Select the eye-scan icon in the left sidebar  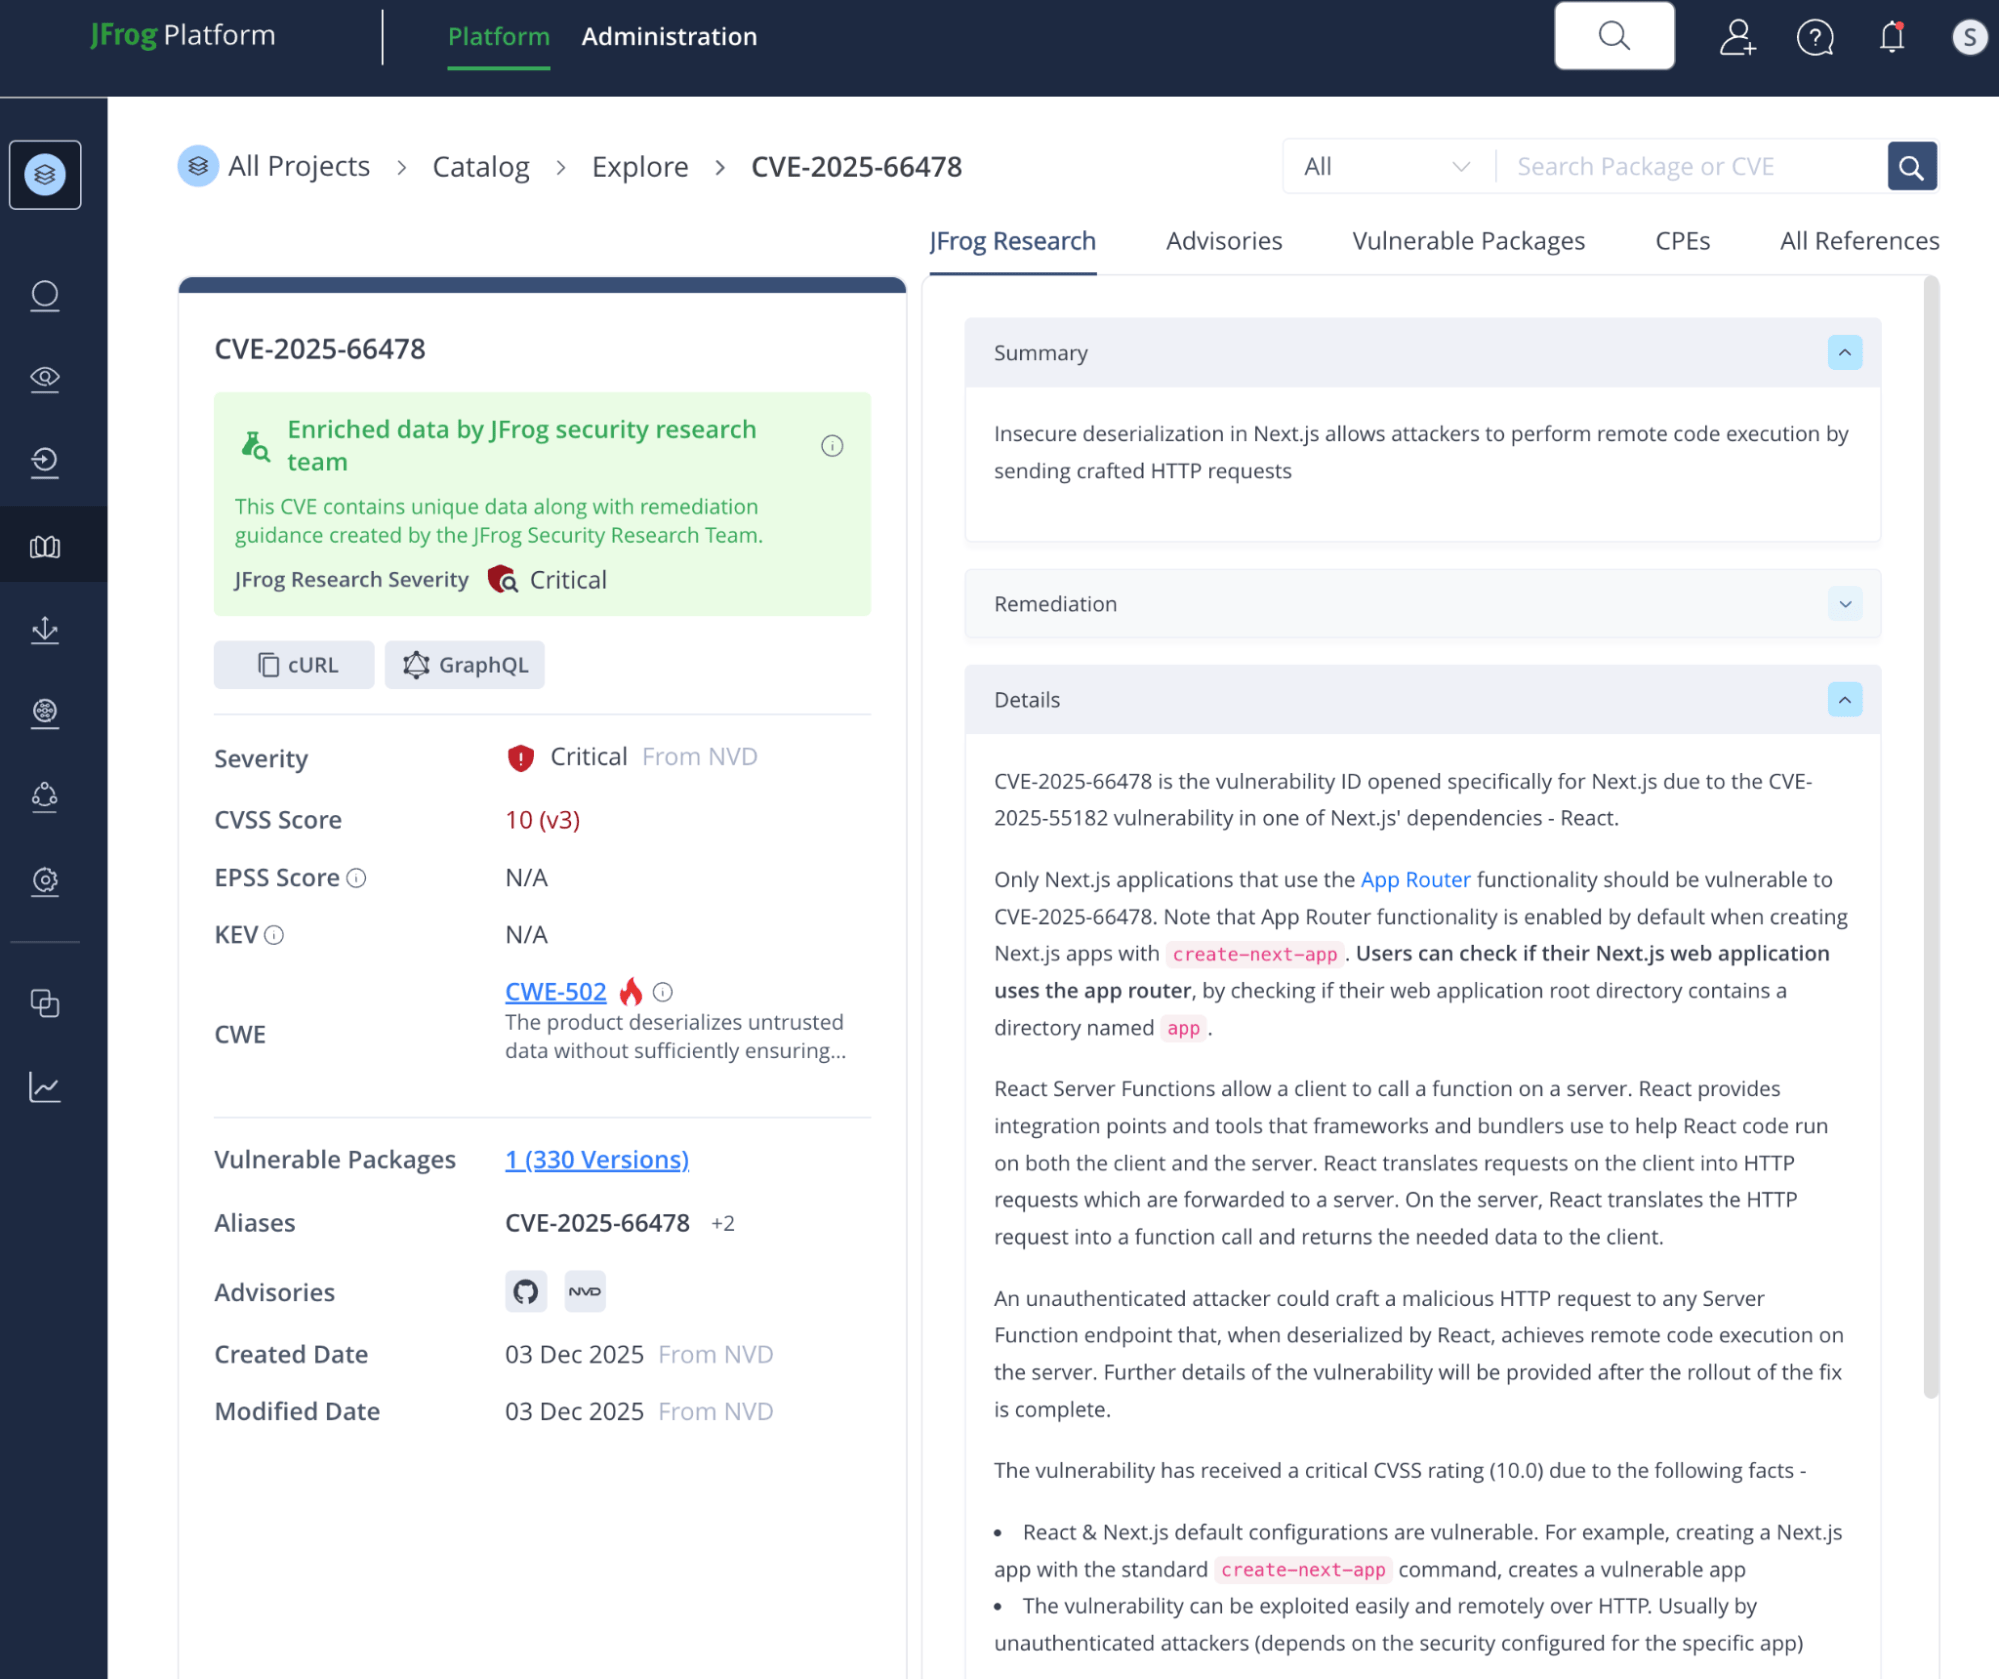[45, 379]
